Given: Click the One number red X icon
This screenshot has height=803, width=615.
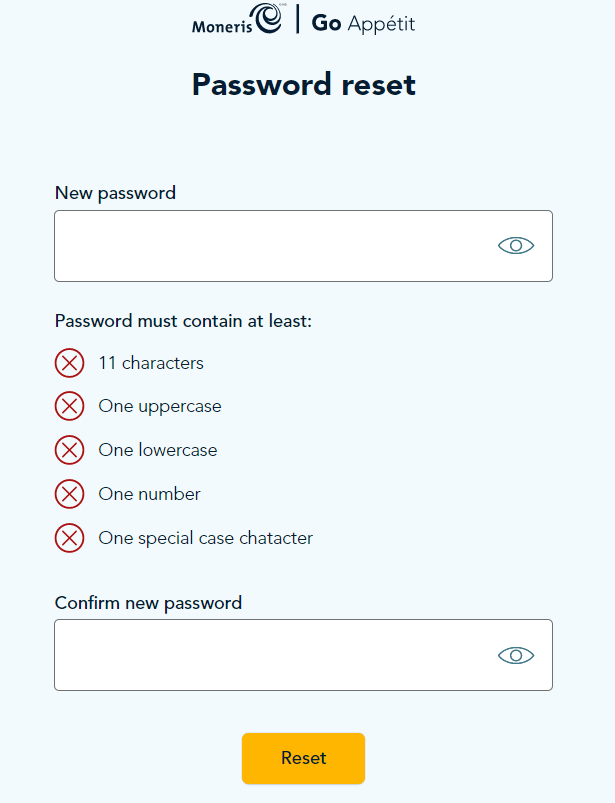Looking at the screenshot, I should (70, 494).
